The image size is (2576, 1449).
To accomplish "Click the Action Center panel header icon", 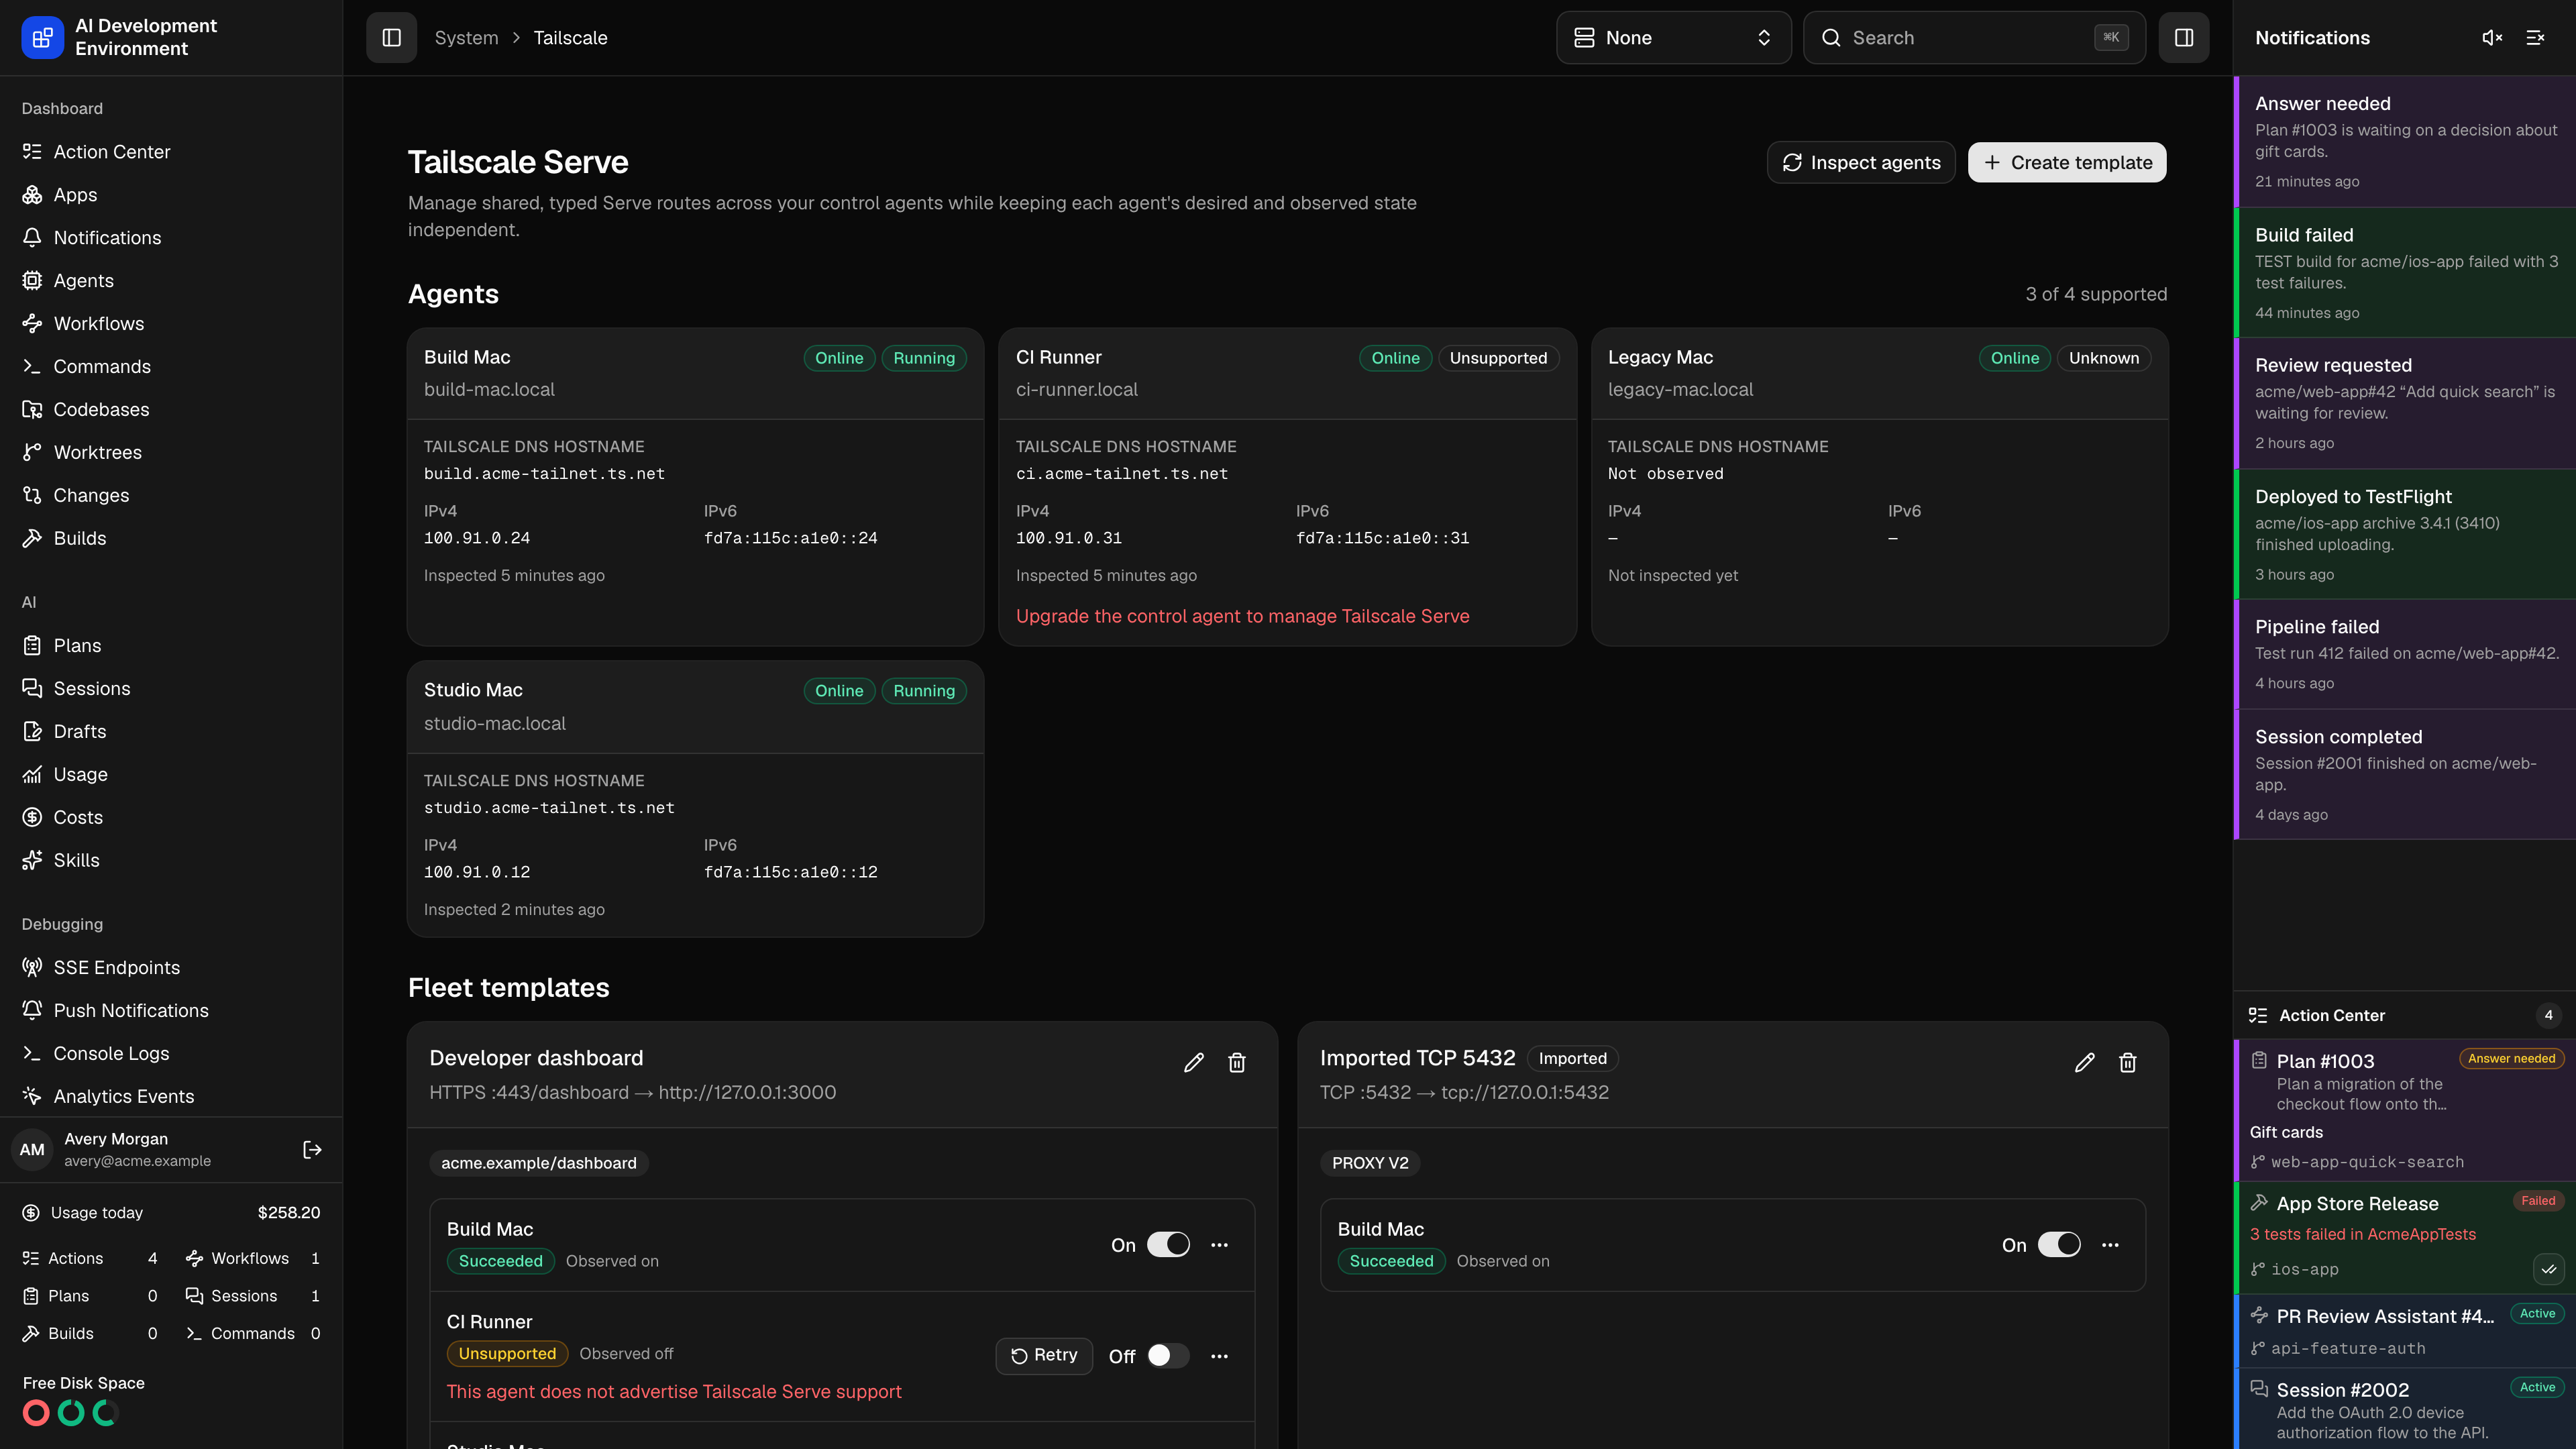I will [2258, 1015].
